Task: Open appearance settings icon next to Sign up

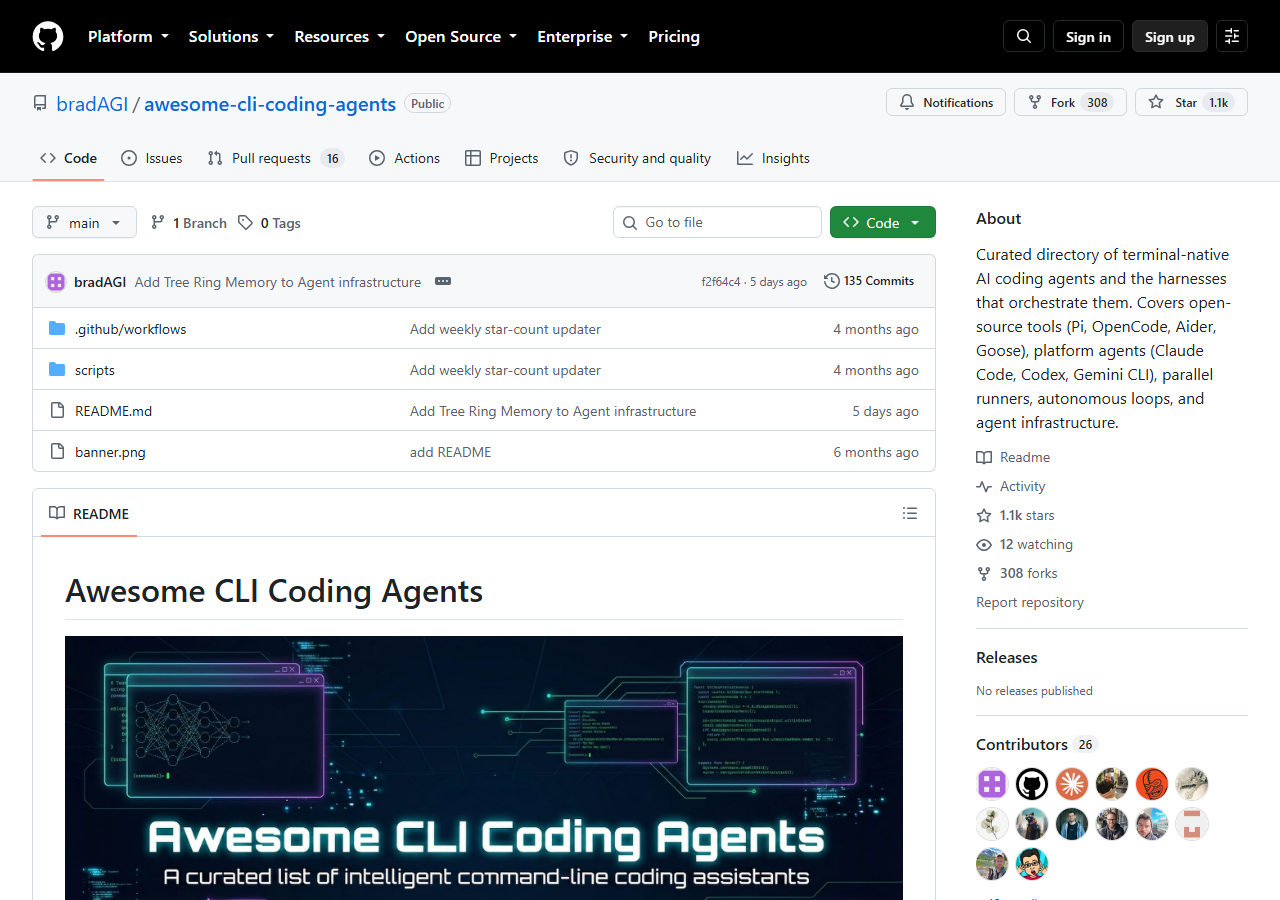Action: click(1232, 37)
